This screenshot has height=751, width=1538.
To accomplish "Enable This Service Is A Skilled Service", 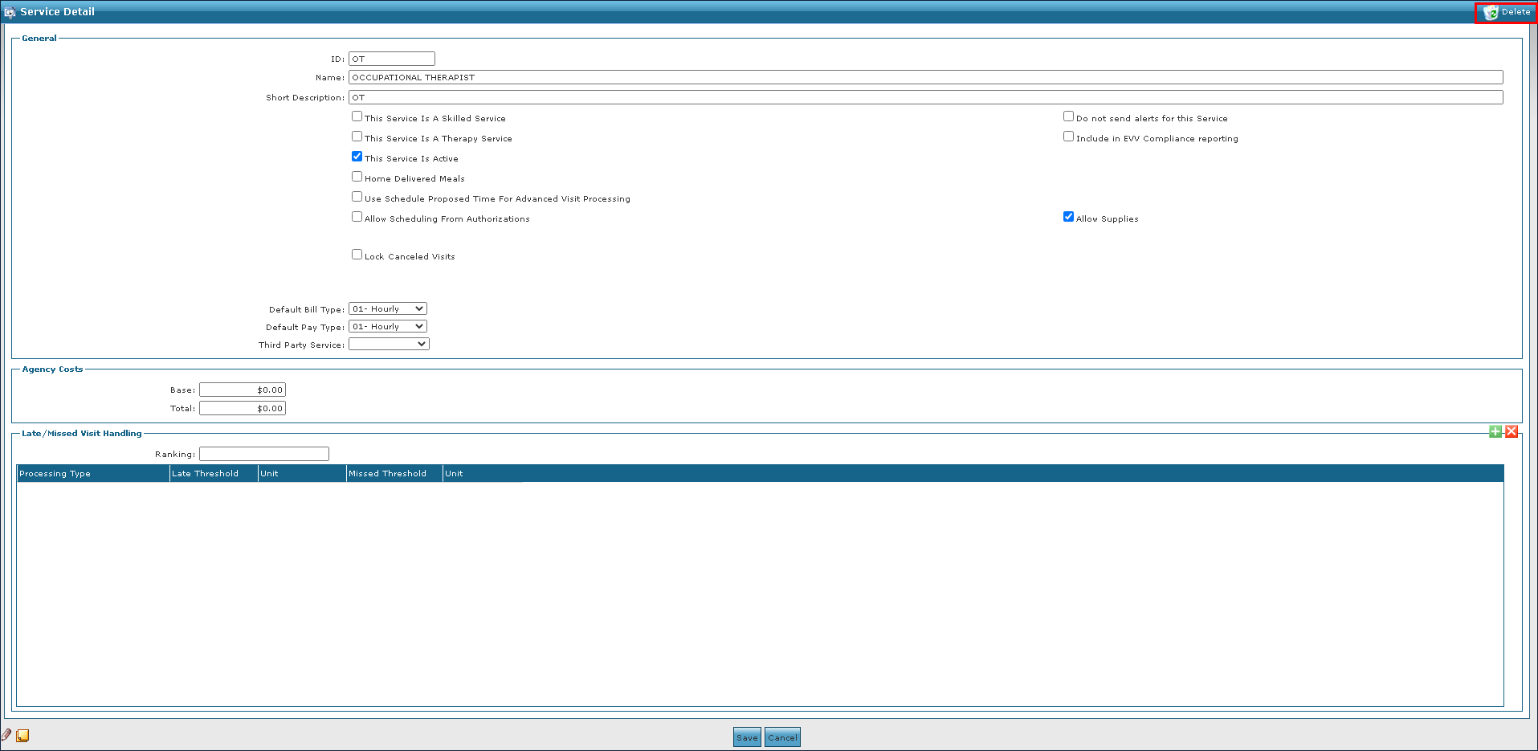I will click(357, 117).
